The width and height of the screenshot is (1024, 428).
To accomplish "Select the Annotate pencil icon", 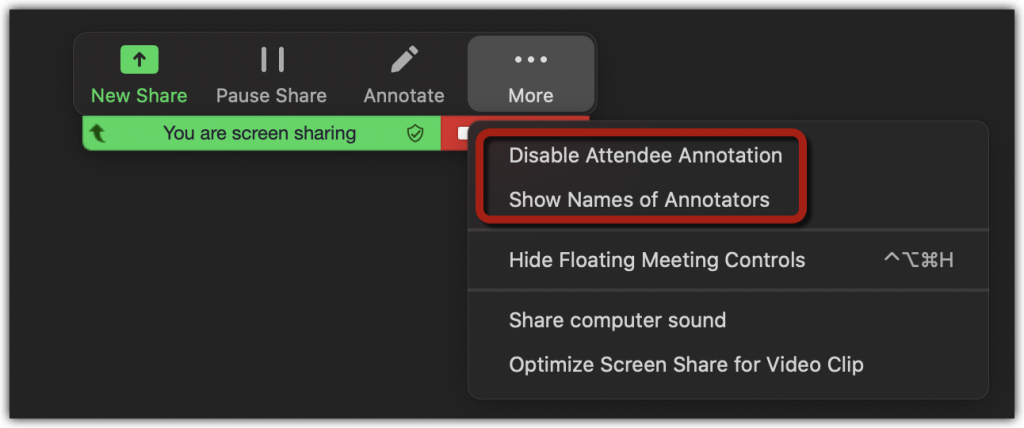I will pos(404,59).
